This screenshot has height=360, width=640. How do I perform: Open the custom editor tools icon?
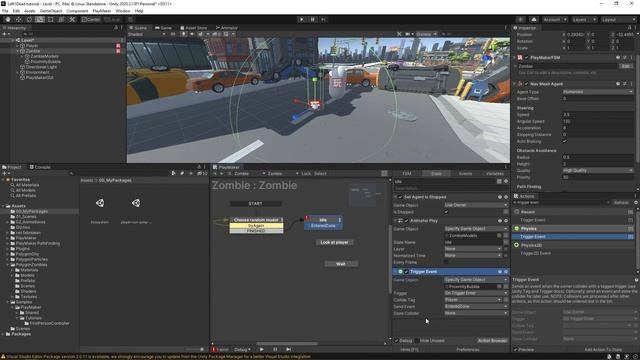72,19
